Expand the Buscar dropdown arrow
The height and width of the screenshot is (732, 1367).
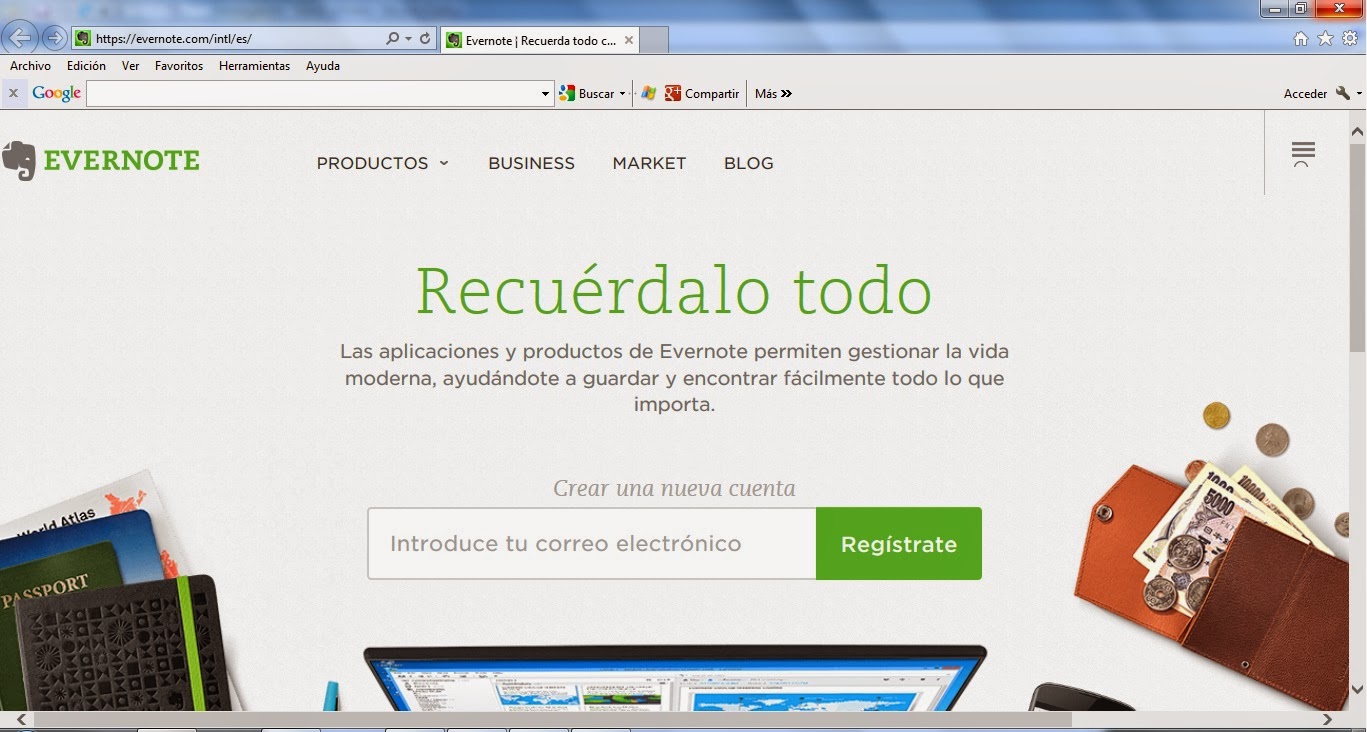pyautogui.click(x=622, y=94)
